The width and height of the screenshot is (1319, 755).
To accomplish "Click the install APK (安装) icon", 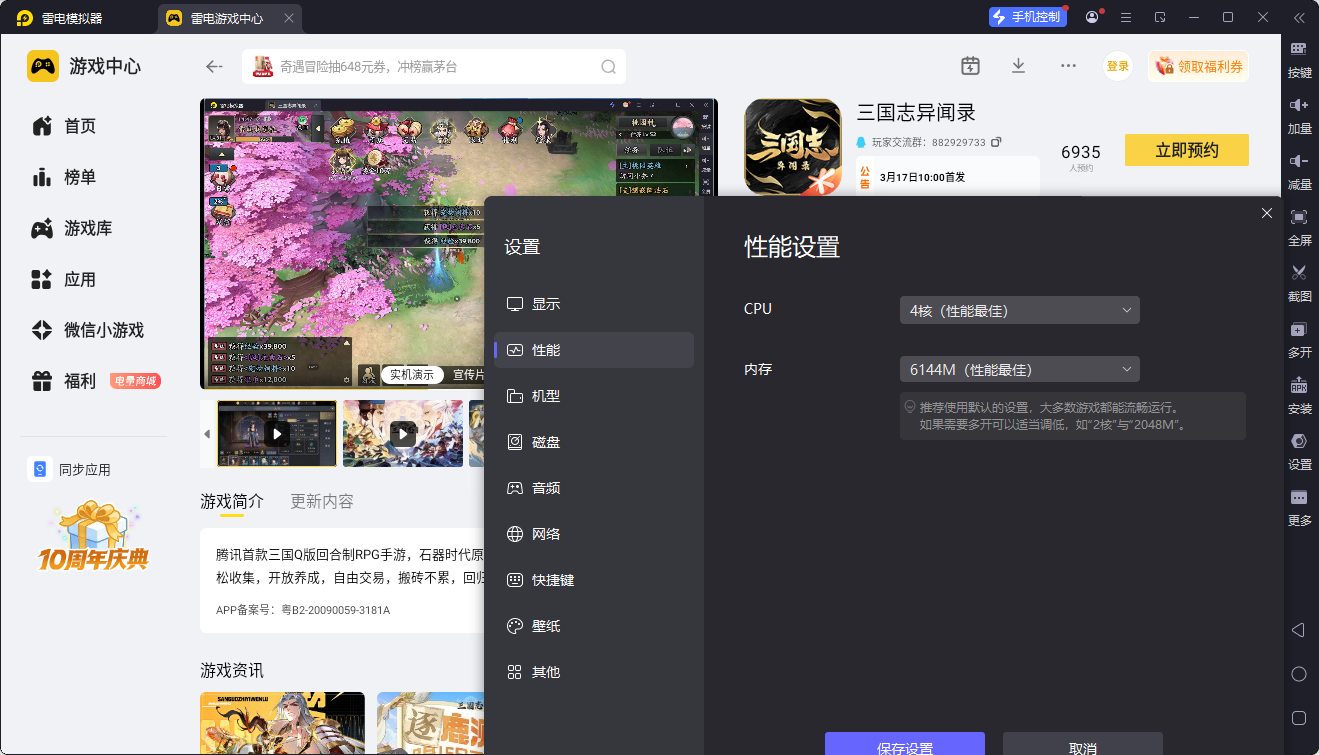I will (x=1299, y=386).
